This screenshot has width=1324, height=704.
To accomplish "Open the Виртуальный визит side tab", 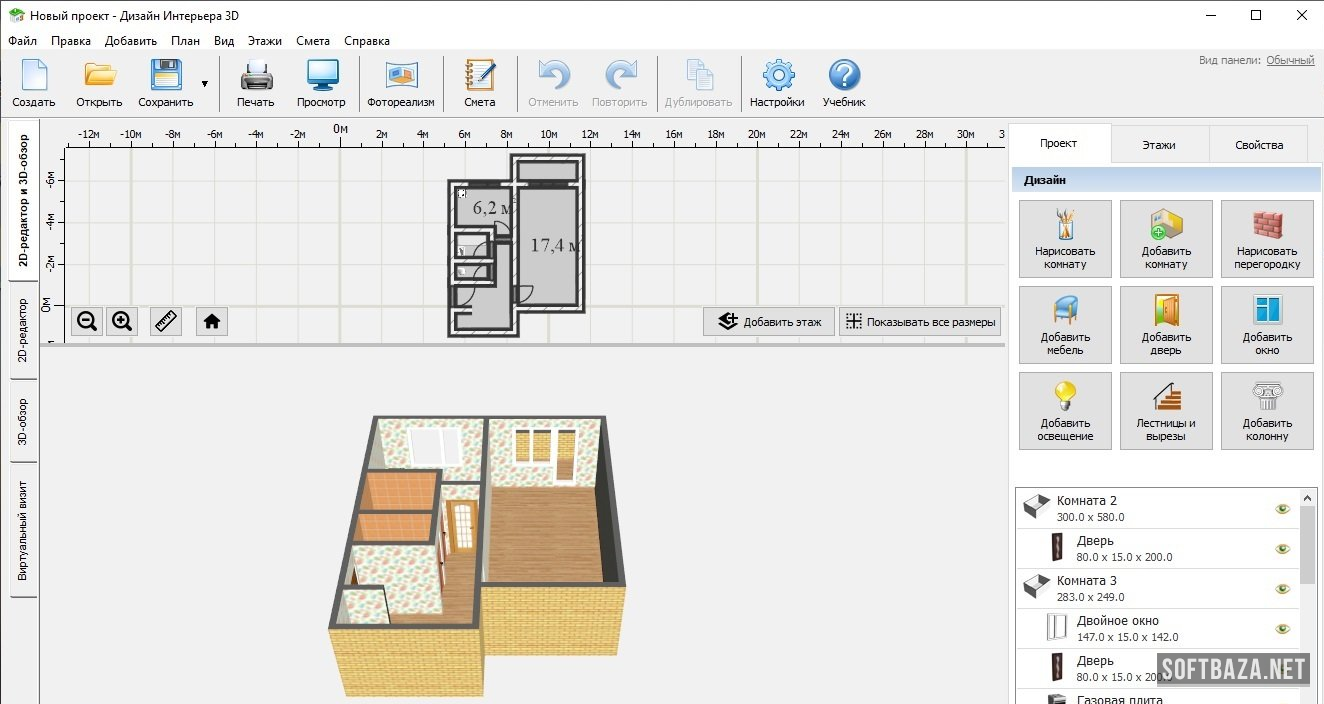I will pyautogui.click(x=23, y=530).
